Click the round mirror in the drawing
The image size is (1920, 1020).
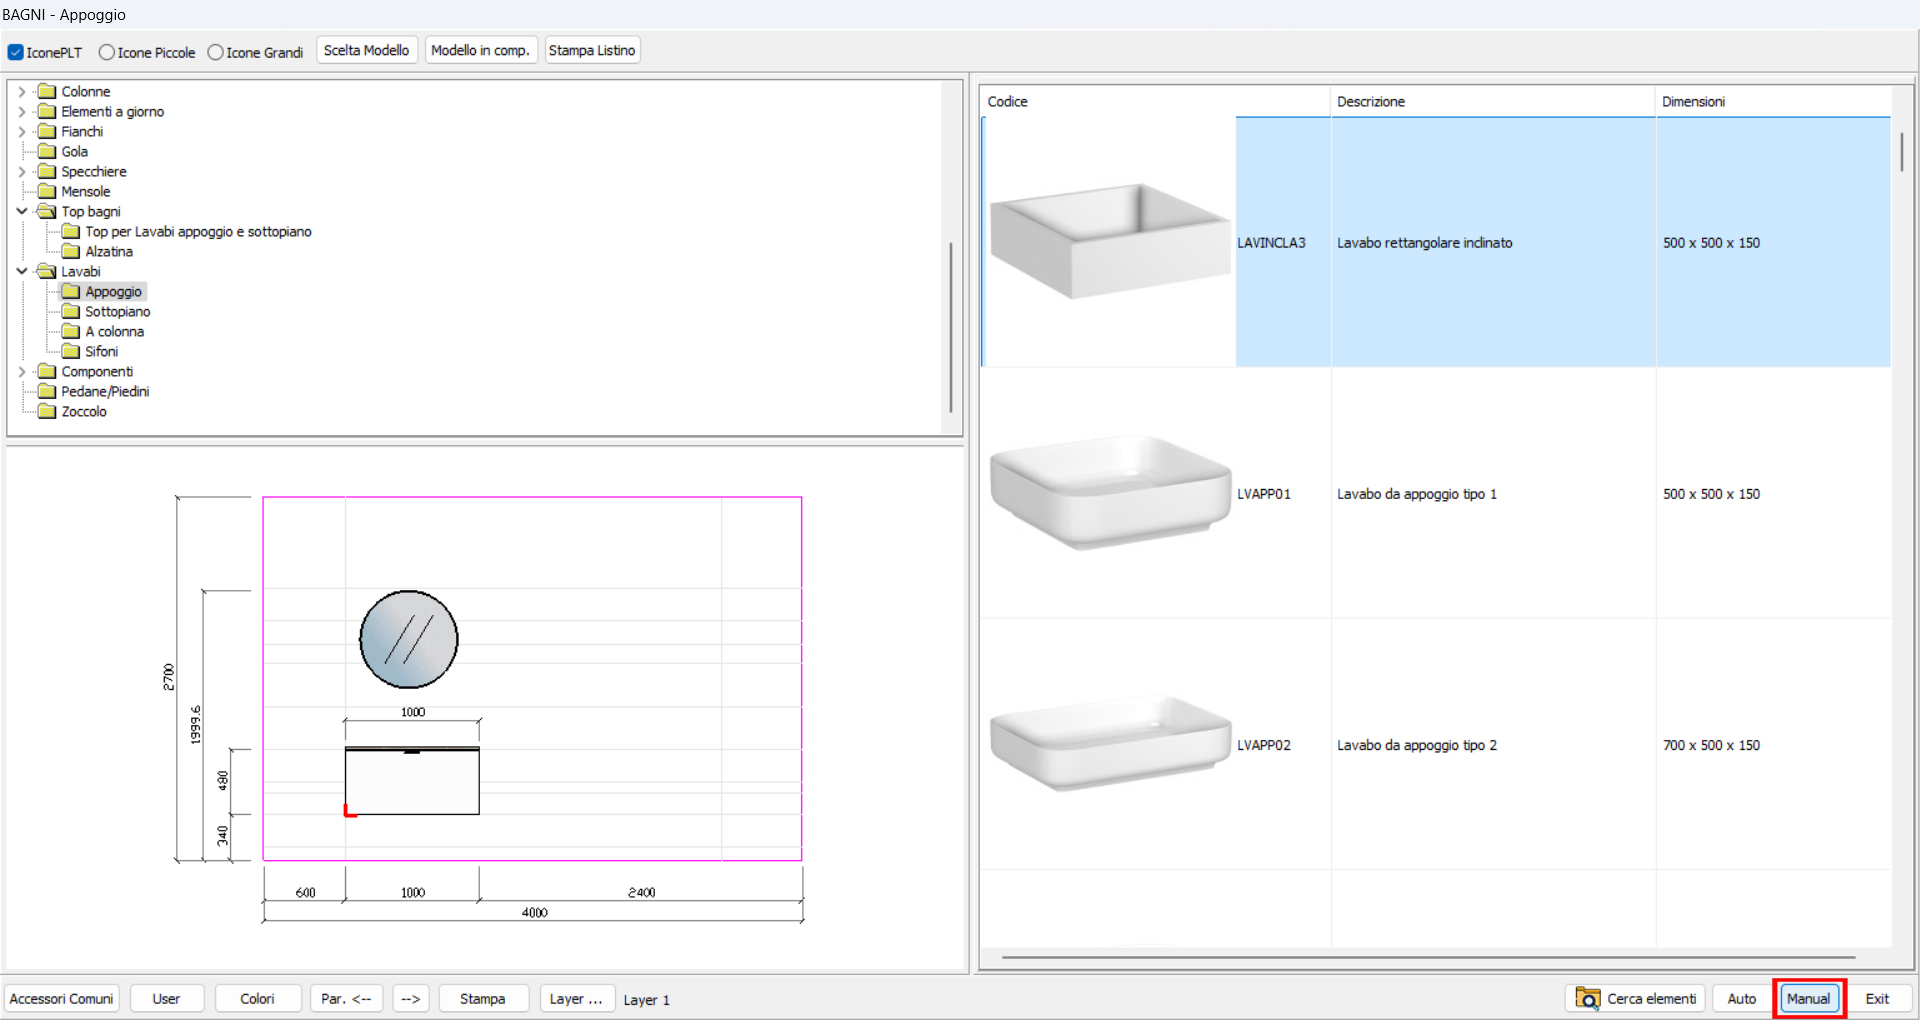409,639
